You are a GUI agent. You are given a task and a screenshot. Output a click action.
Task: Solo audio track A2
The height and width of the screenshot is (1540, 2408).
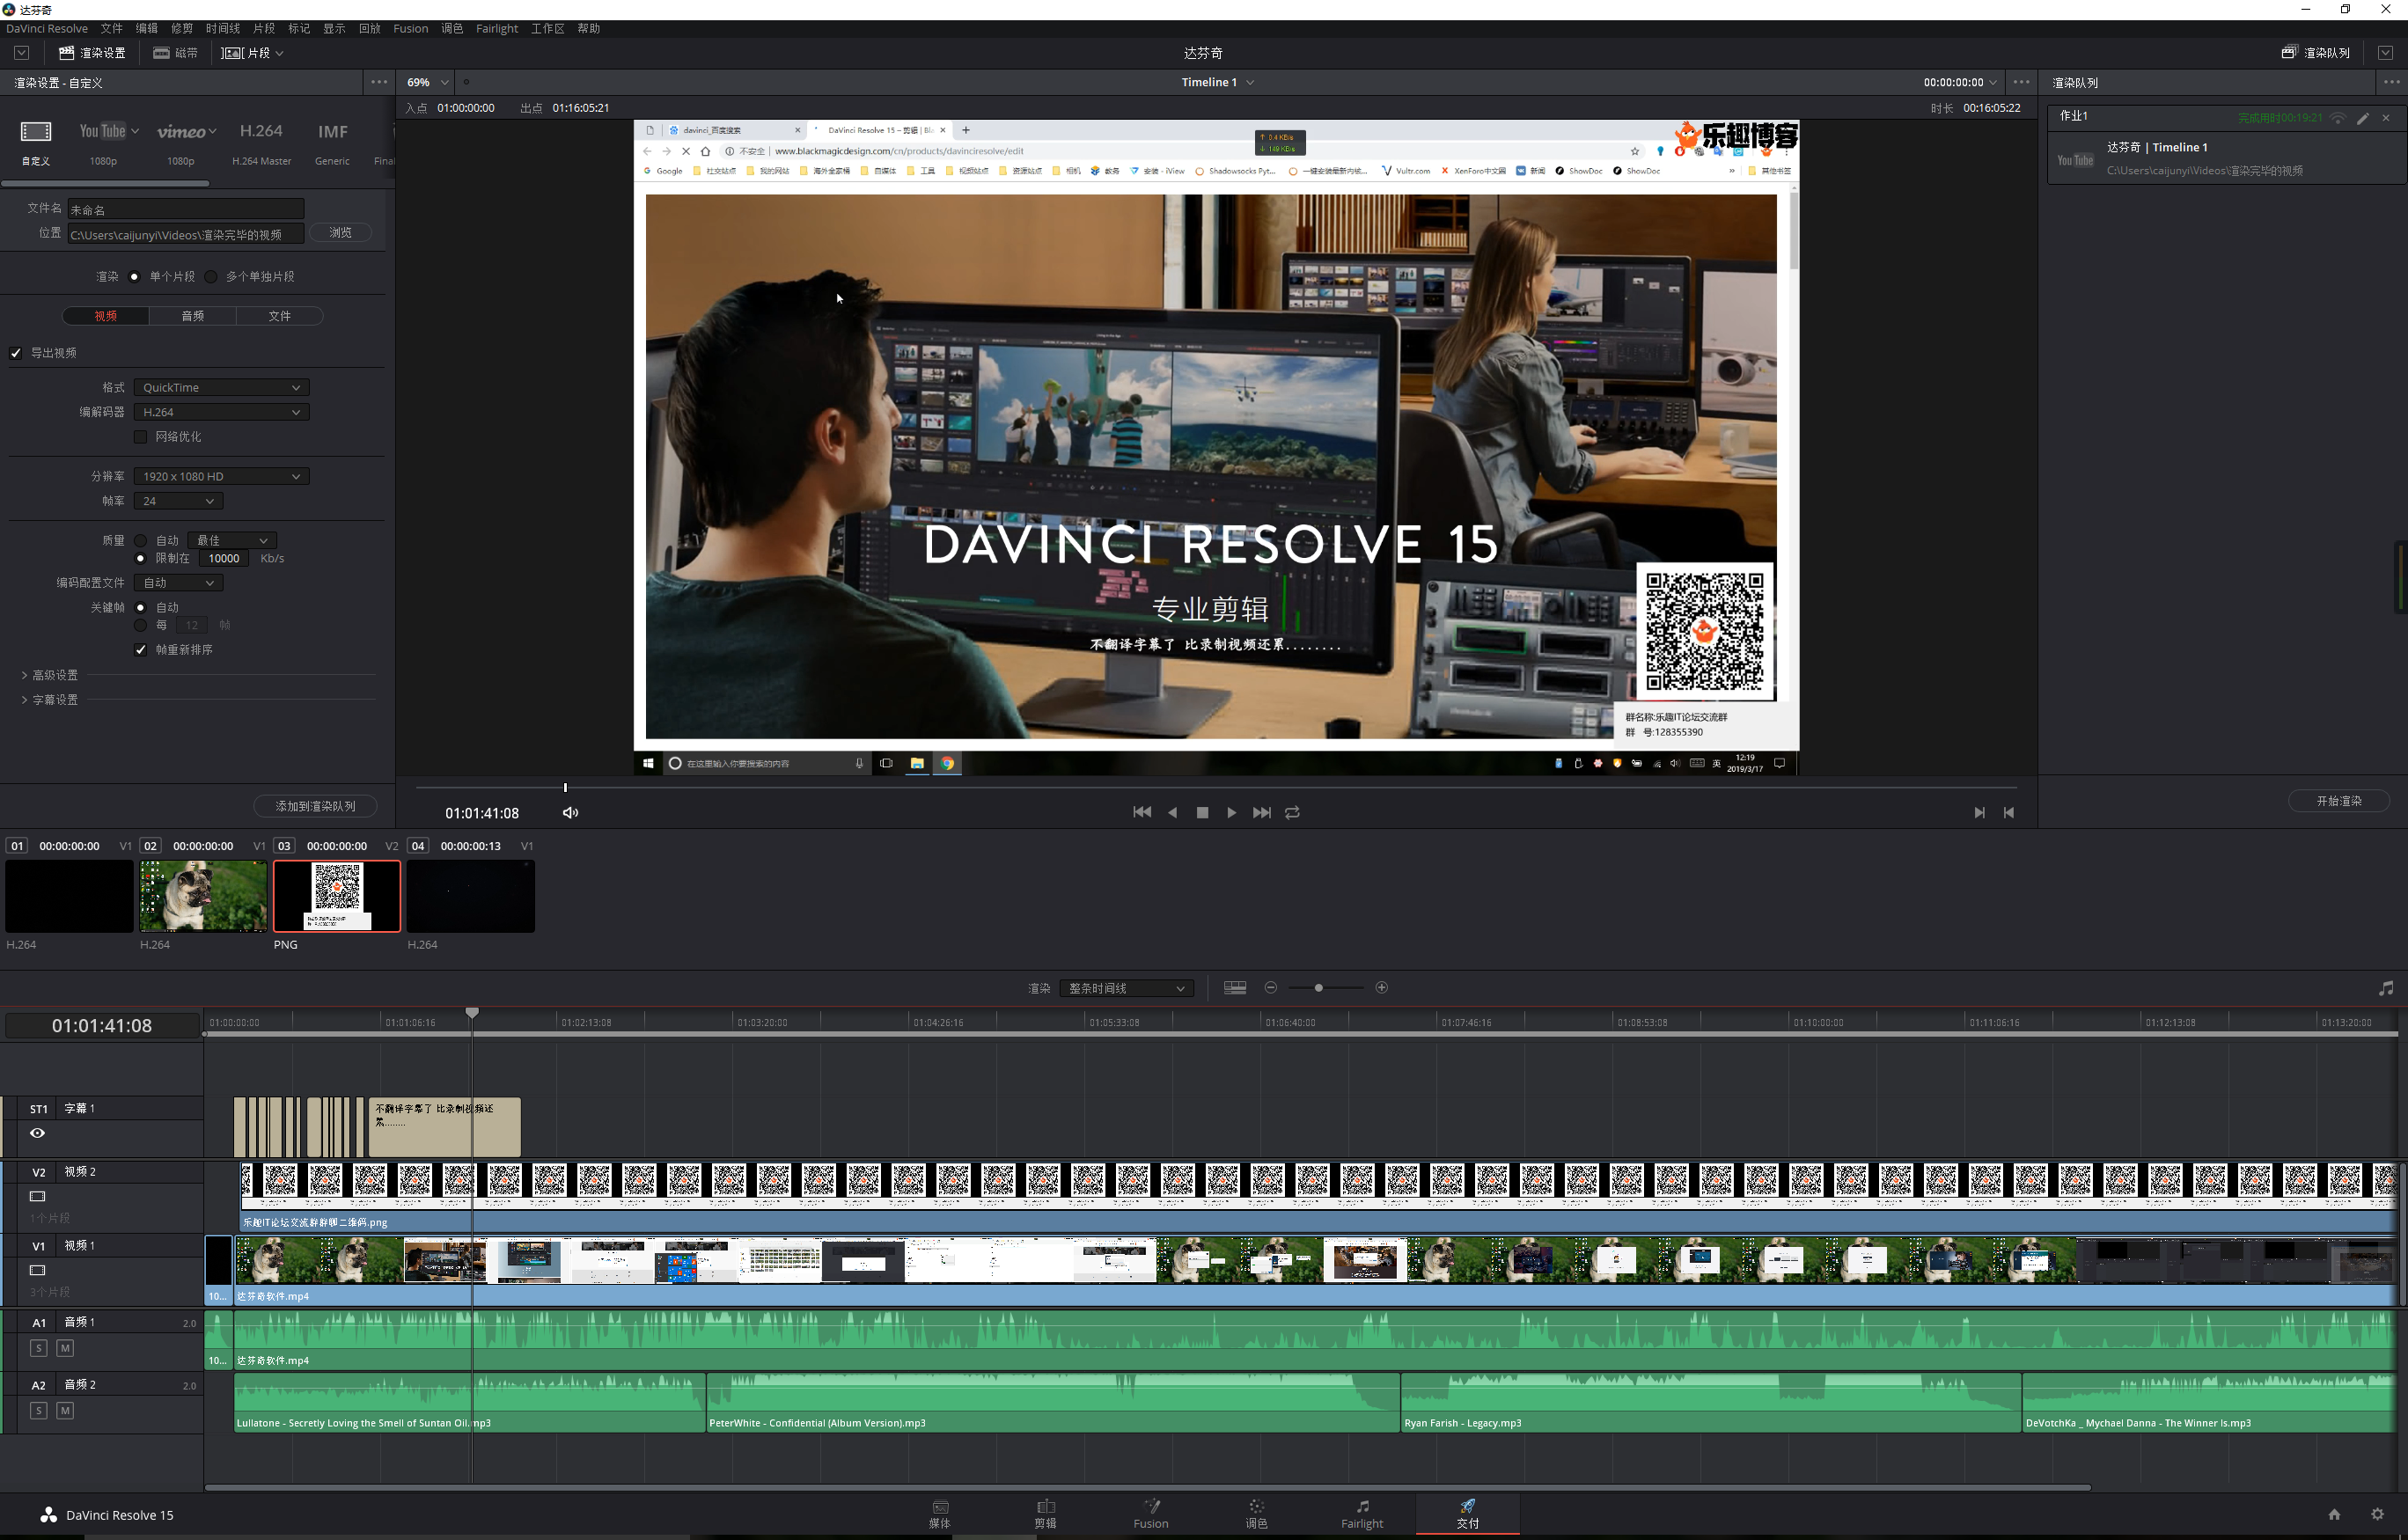[x=38, y=1411]
